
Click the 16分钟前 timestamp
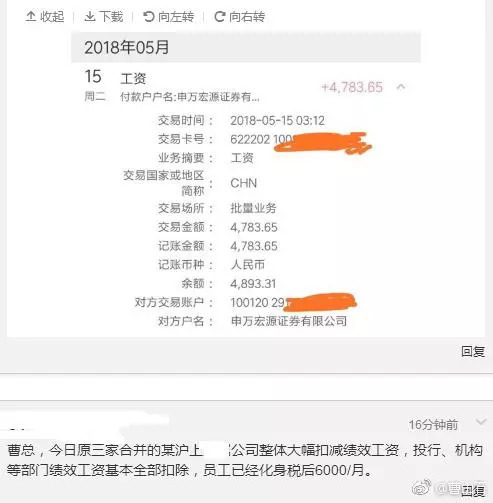click(x=433, y=425)
